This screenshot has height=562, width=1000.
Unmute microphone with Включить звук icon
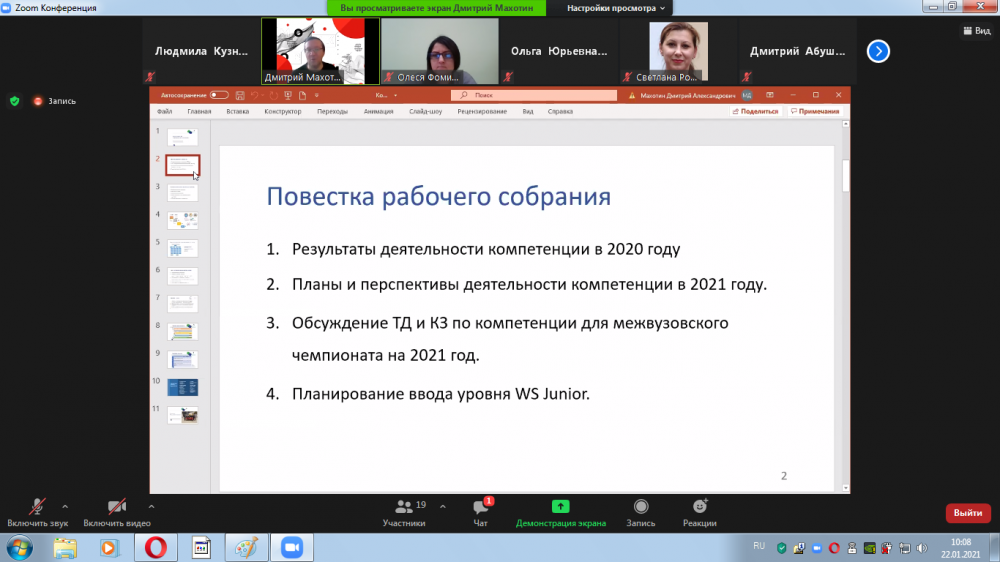(38, 507)
